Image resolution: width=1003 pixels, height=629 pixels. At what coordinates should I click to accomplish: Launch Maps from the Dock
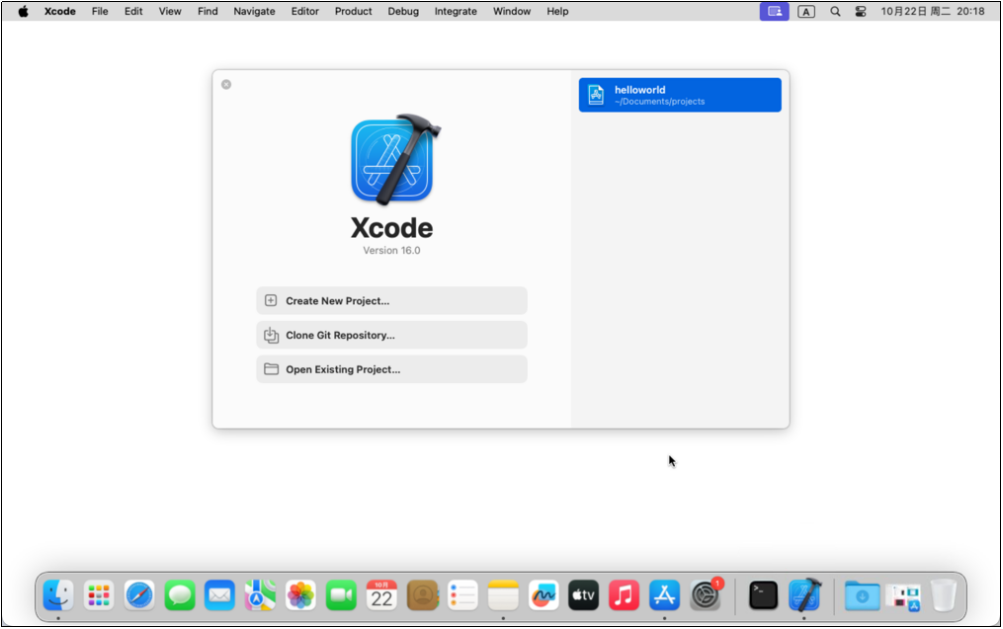pyautogui.click(x=260, y=596)
